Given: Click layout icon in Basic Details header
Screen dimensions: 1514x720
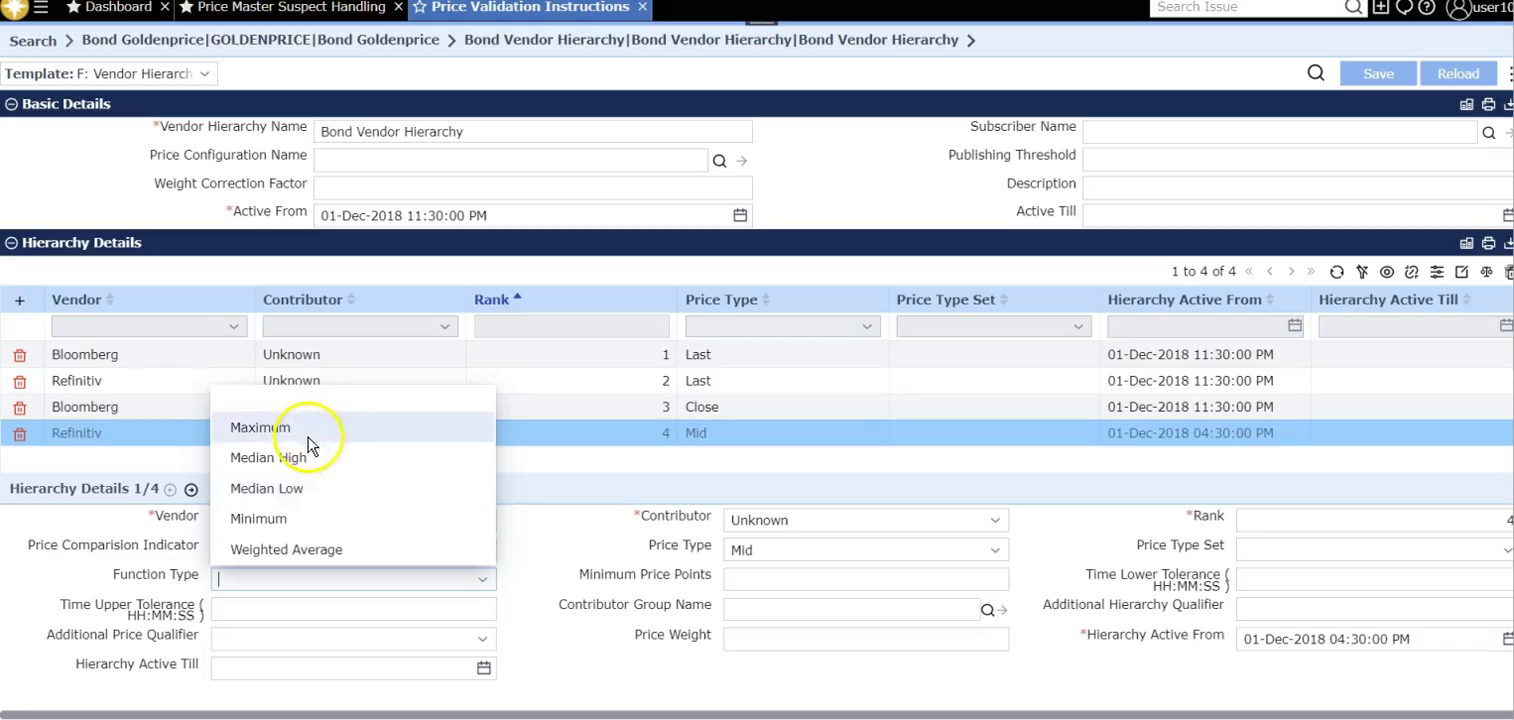Looking at the screenshot, I should 1467,104.
